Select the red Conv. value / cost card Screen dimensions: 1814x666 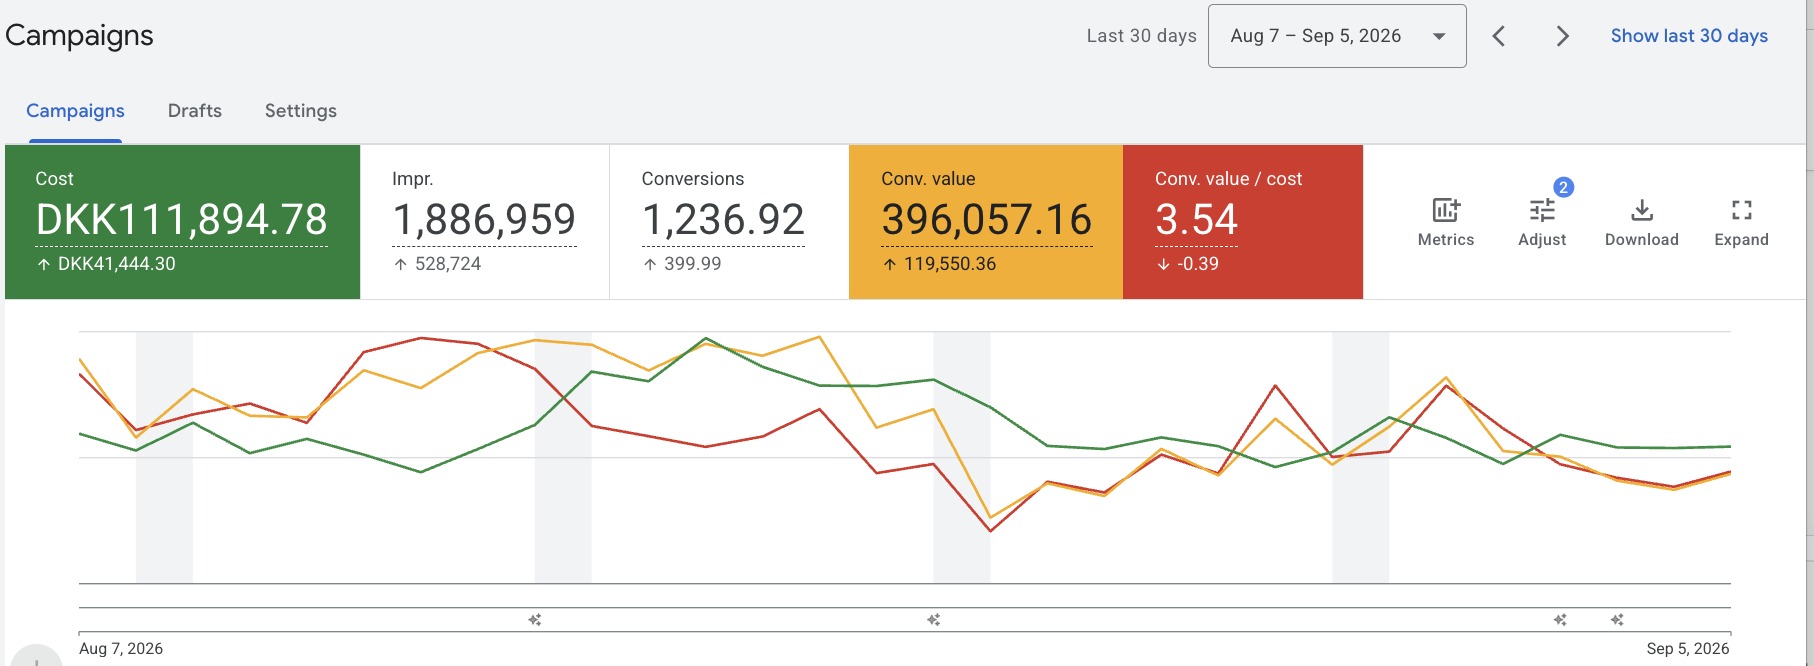point(1243,222)
